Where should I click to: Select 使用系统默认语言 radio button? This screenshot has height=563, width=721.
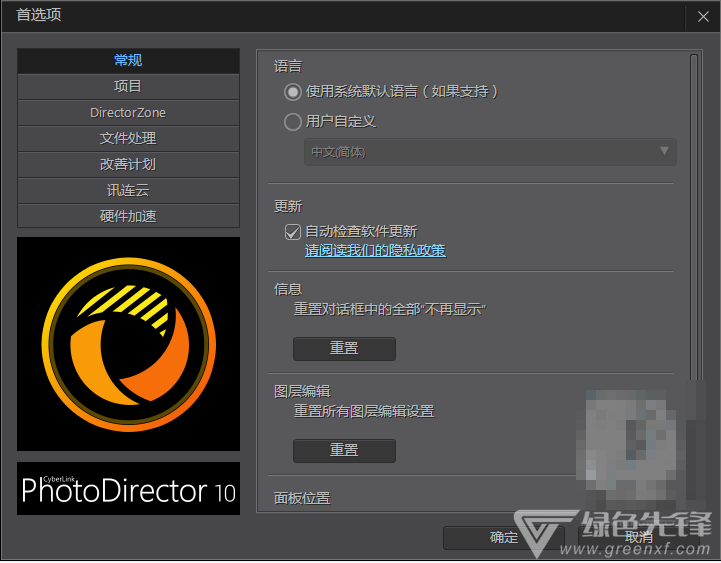293,92
